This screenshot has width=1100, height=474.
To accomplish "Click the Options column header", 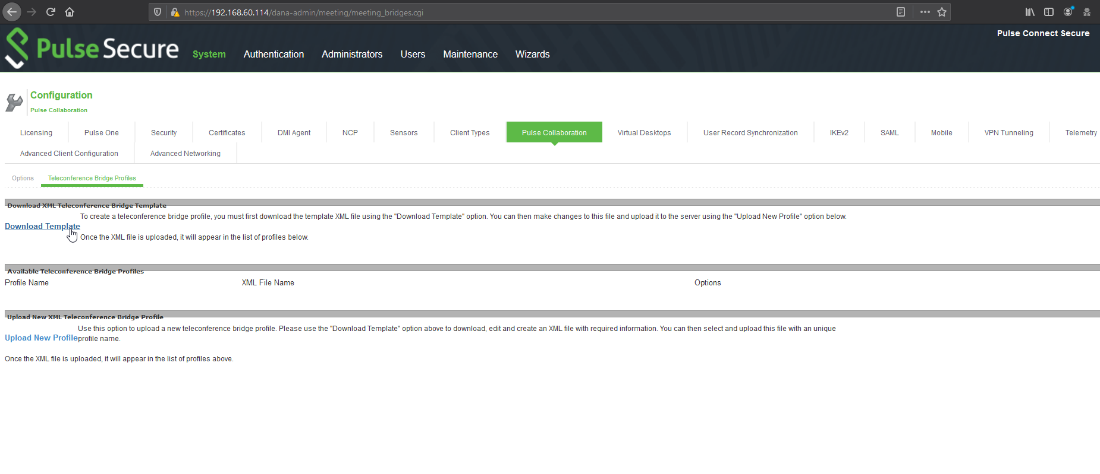I will click(708, 283).
